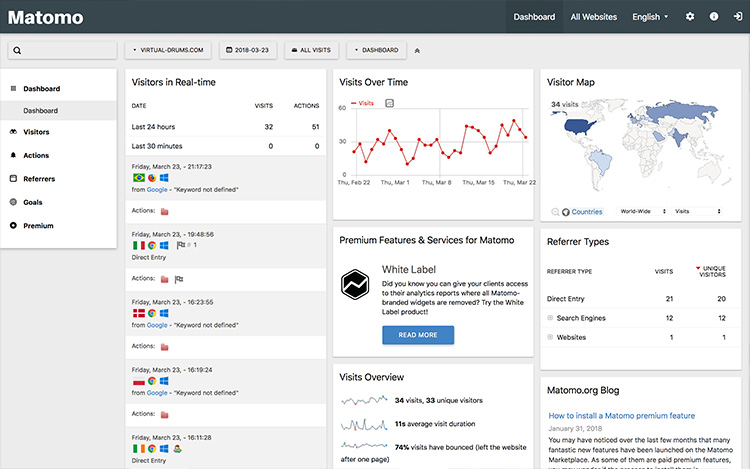Click the sign out icon
Image resolution: width=750 pixels, height=469 pixels.
click(x=737, y=17)
